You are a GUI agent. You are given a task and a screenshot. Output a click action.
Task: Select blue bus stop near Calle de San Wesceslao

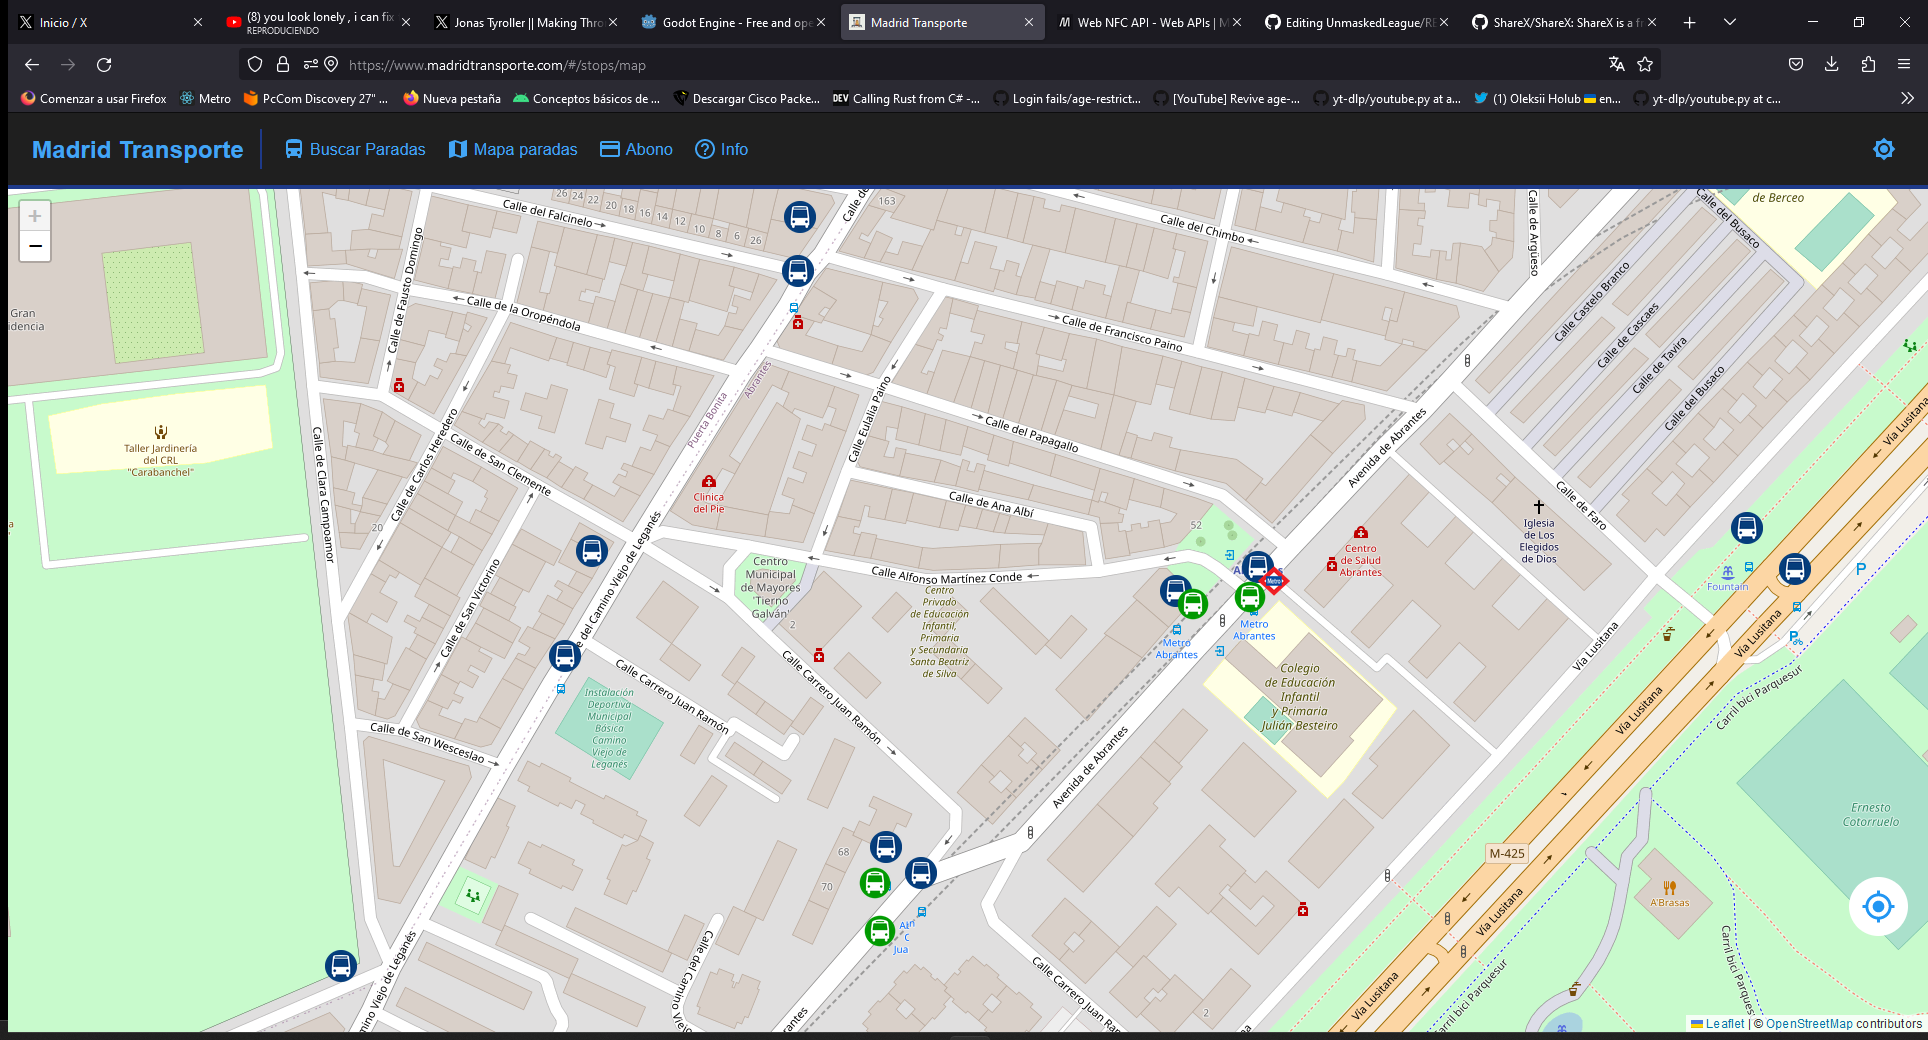click(565, 656)
